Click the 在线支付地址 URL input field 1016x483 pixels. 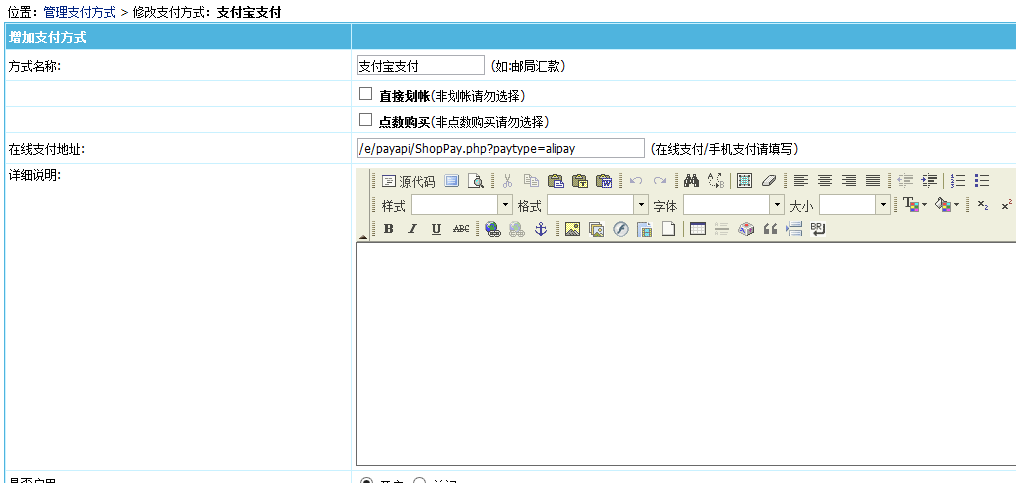[500, 148]
